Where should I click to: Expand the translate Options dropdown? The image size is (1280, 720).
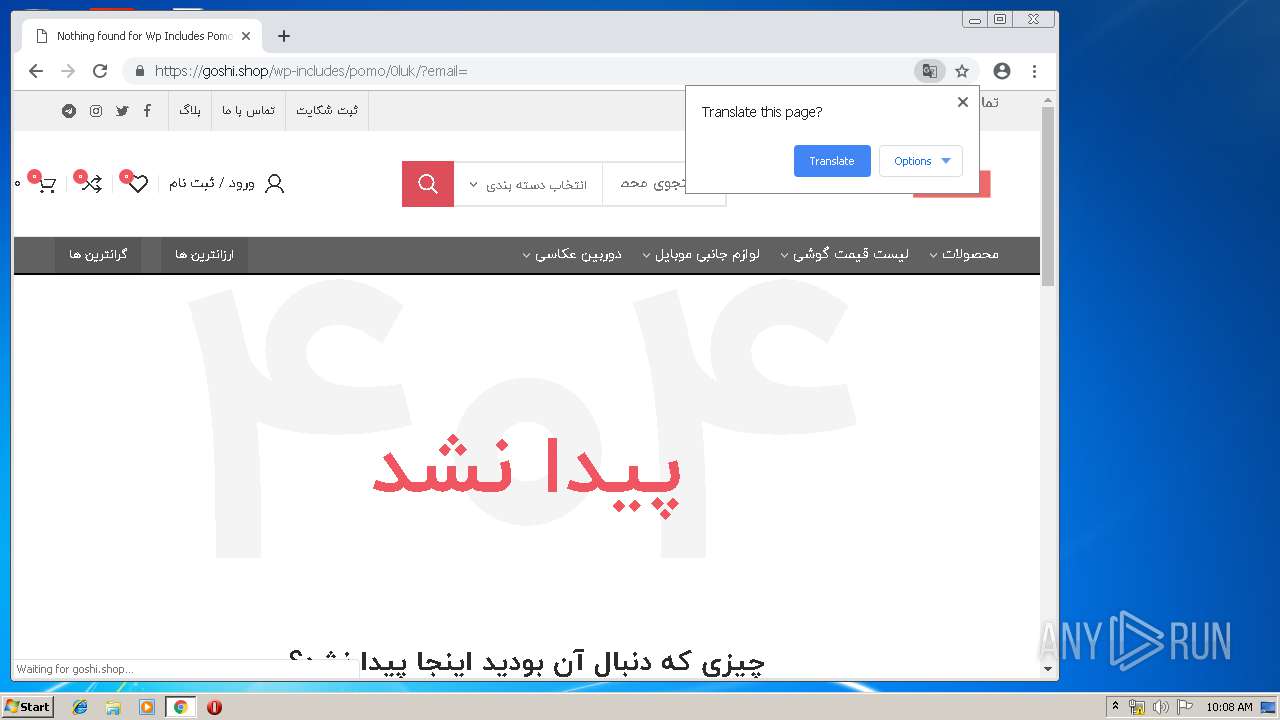(921, 161)
